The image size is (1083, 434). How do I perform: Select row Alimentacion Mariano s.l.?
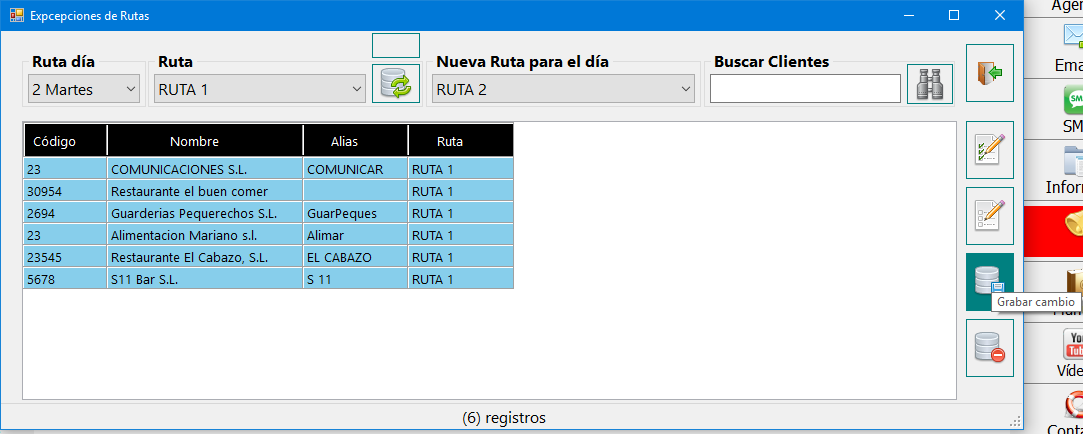click(269, 236)
